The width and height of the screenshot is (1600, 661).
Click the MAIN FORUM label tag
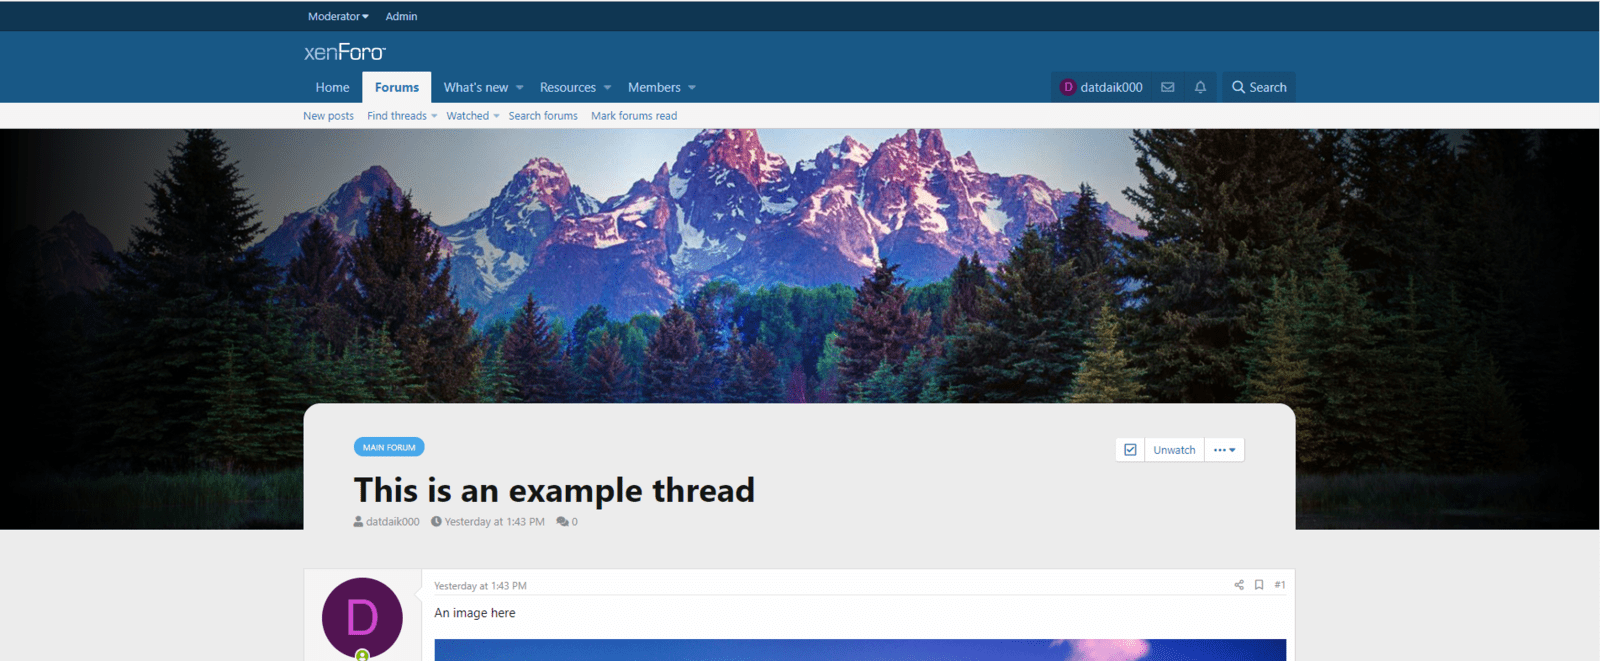tap(389, 447)
